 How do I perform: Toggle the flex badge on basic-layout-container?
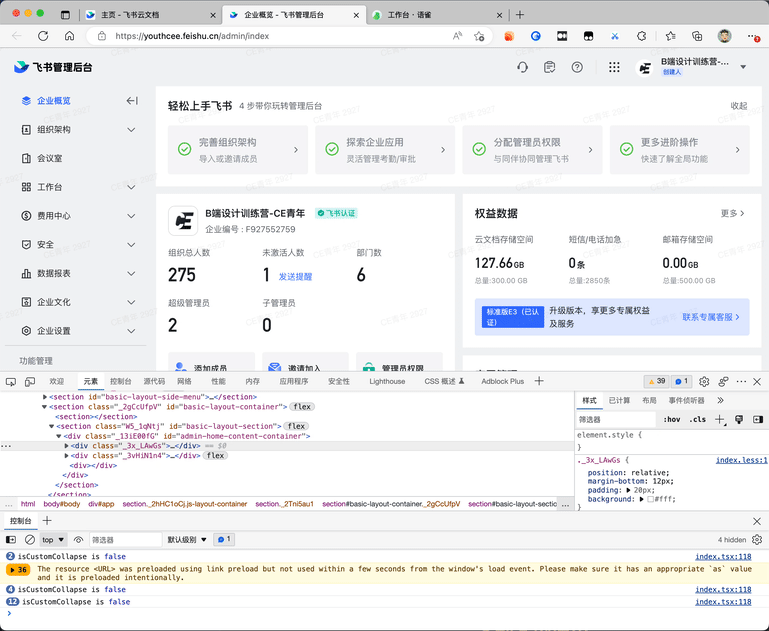tap(302, 406)
